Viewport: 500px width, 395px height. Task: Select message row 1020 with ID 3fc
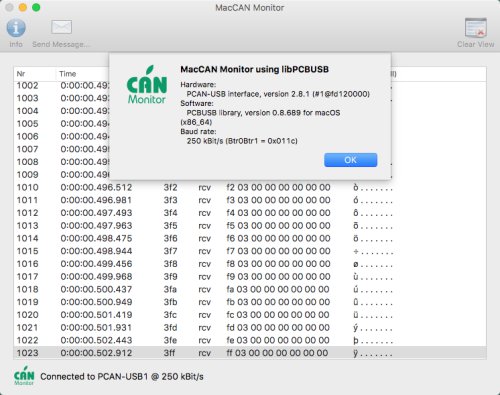tap(250, 315)
